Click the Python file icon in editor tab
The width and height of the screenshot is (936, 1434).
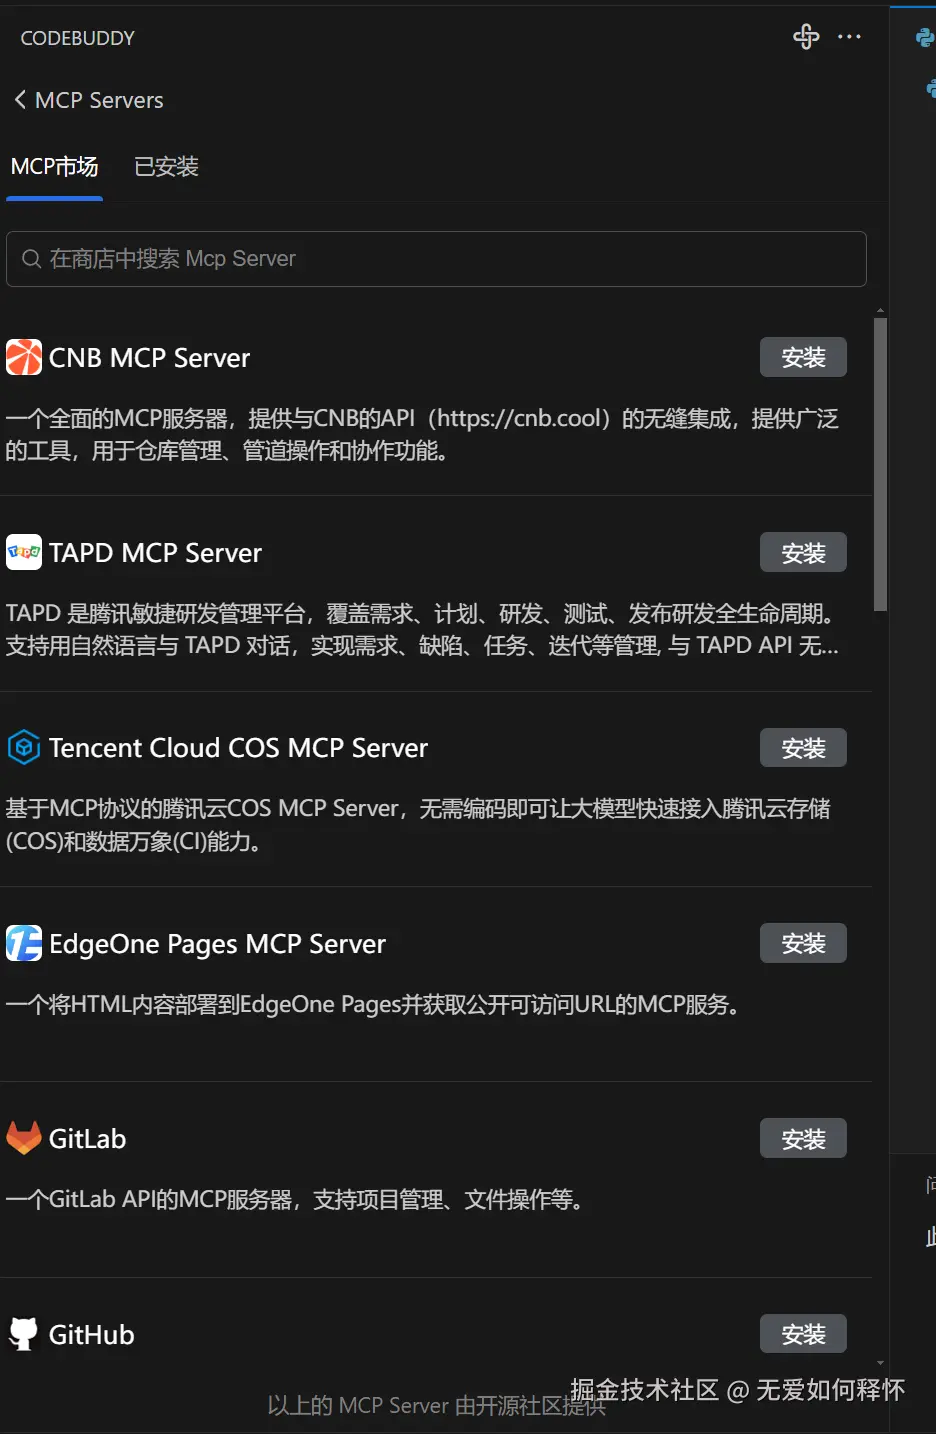click(x=926, y=38)
